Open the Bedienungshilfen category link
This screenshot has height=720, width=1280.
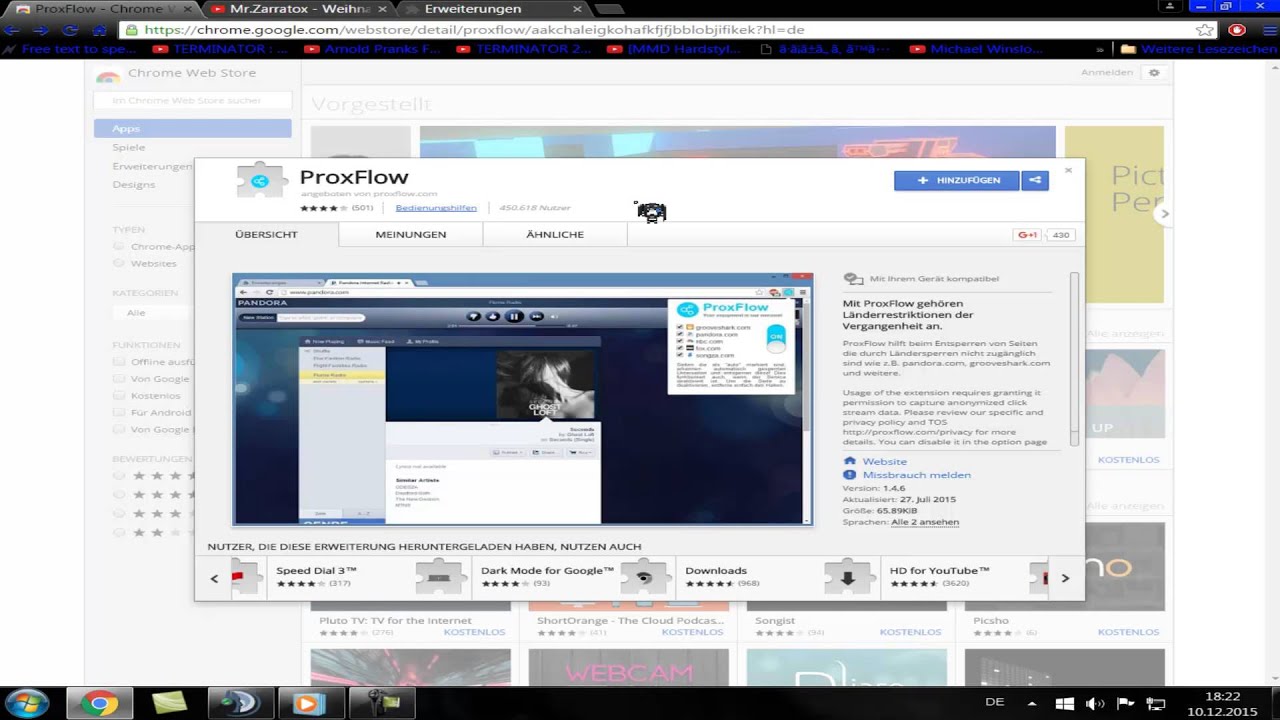(436, 208)
